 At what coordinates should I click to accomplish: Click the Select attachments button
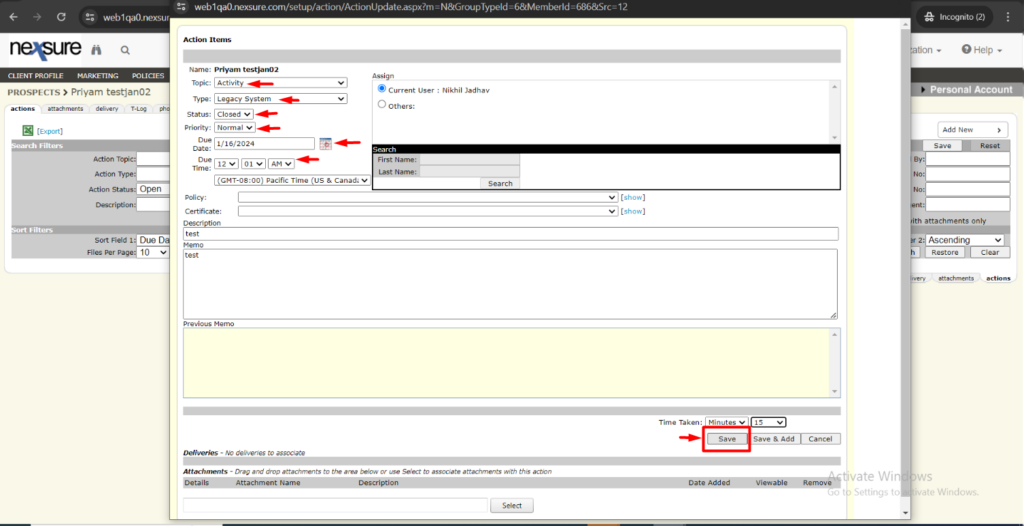(511, 505)
